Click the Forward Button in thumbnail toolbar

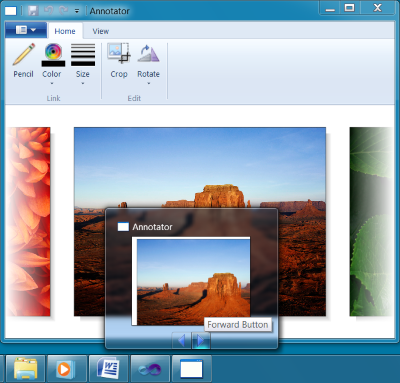click(x=201, y=341)
